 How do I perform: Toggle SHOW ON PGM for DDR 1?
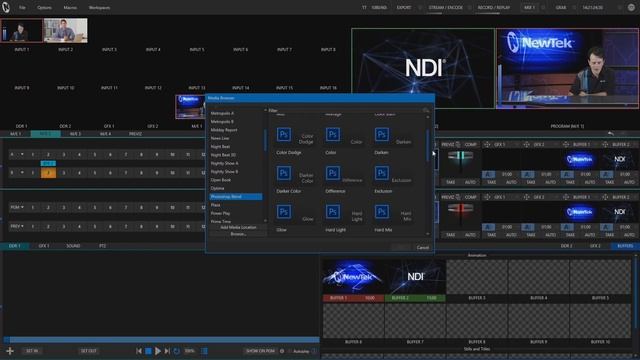[260, 351]
